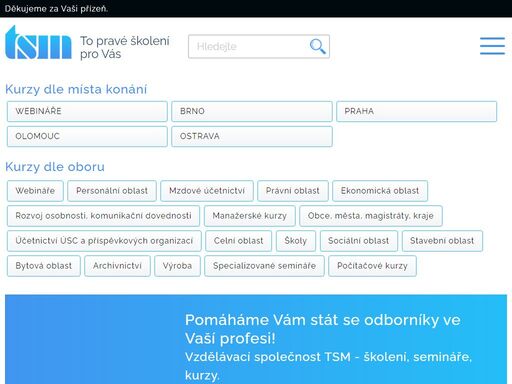Viewport: 512px width, 384px height.
Task: Click the 'Kurzy dle místa konání' heading
Action: click(76, 89)
